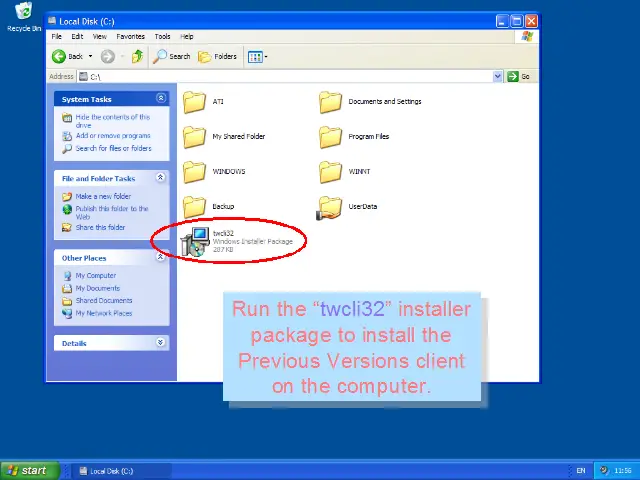The height and width of the screenshot is (480, 640).
Task: Click the 11:56 taskbar clock
Action: 623,471
